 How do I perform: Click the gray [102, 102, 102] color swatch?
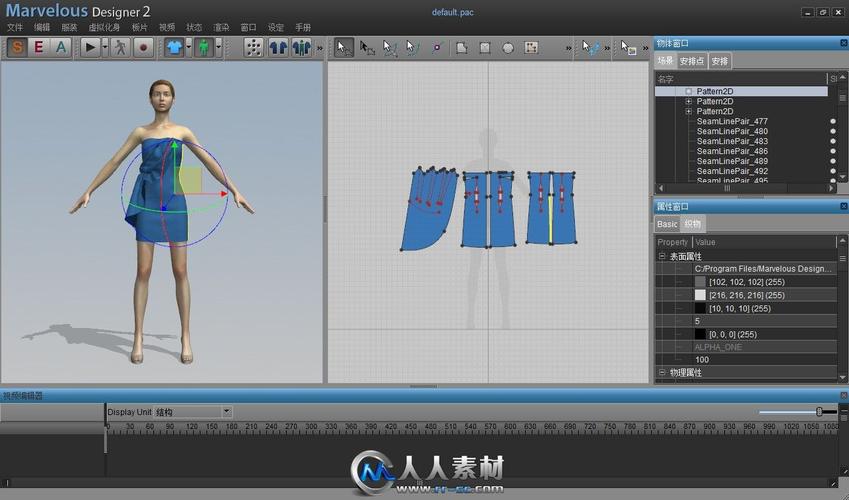(x=700, y=282)
